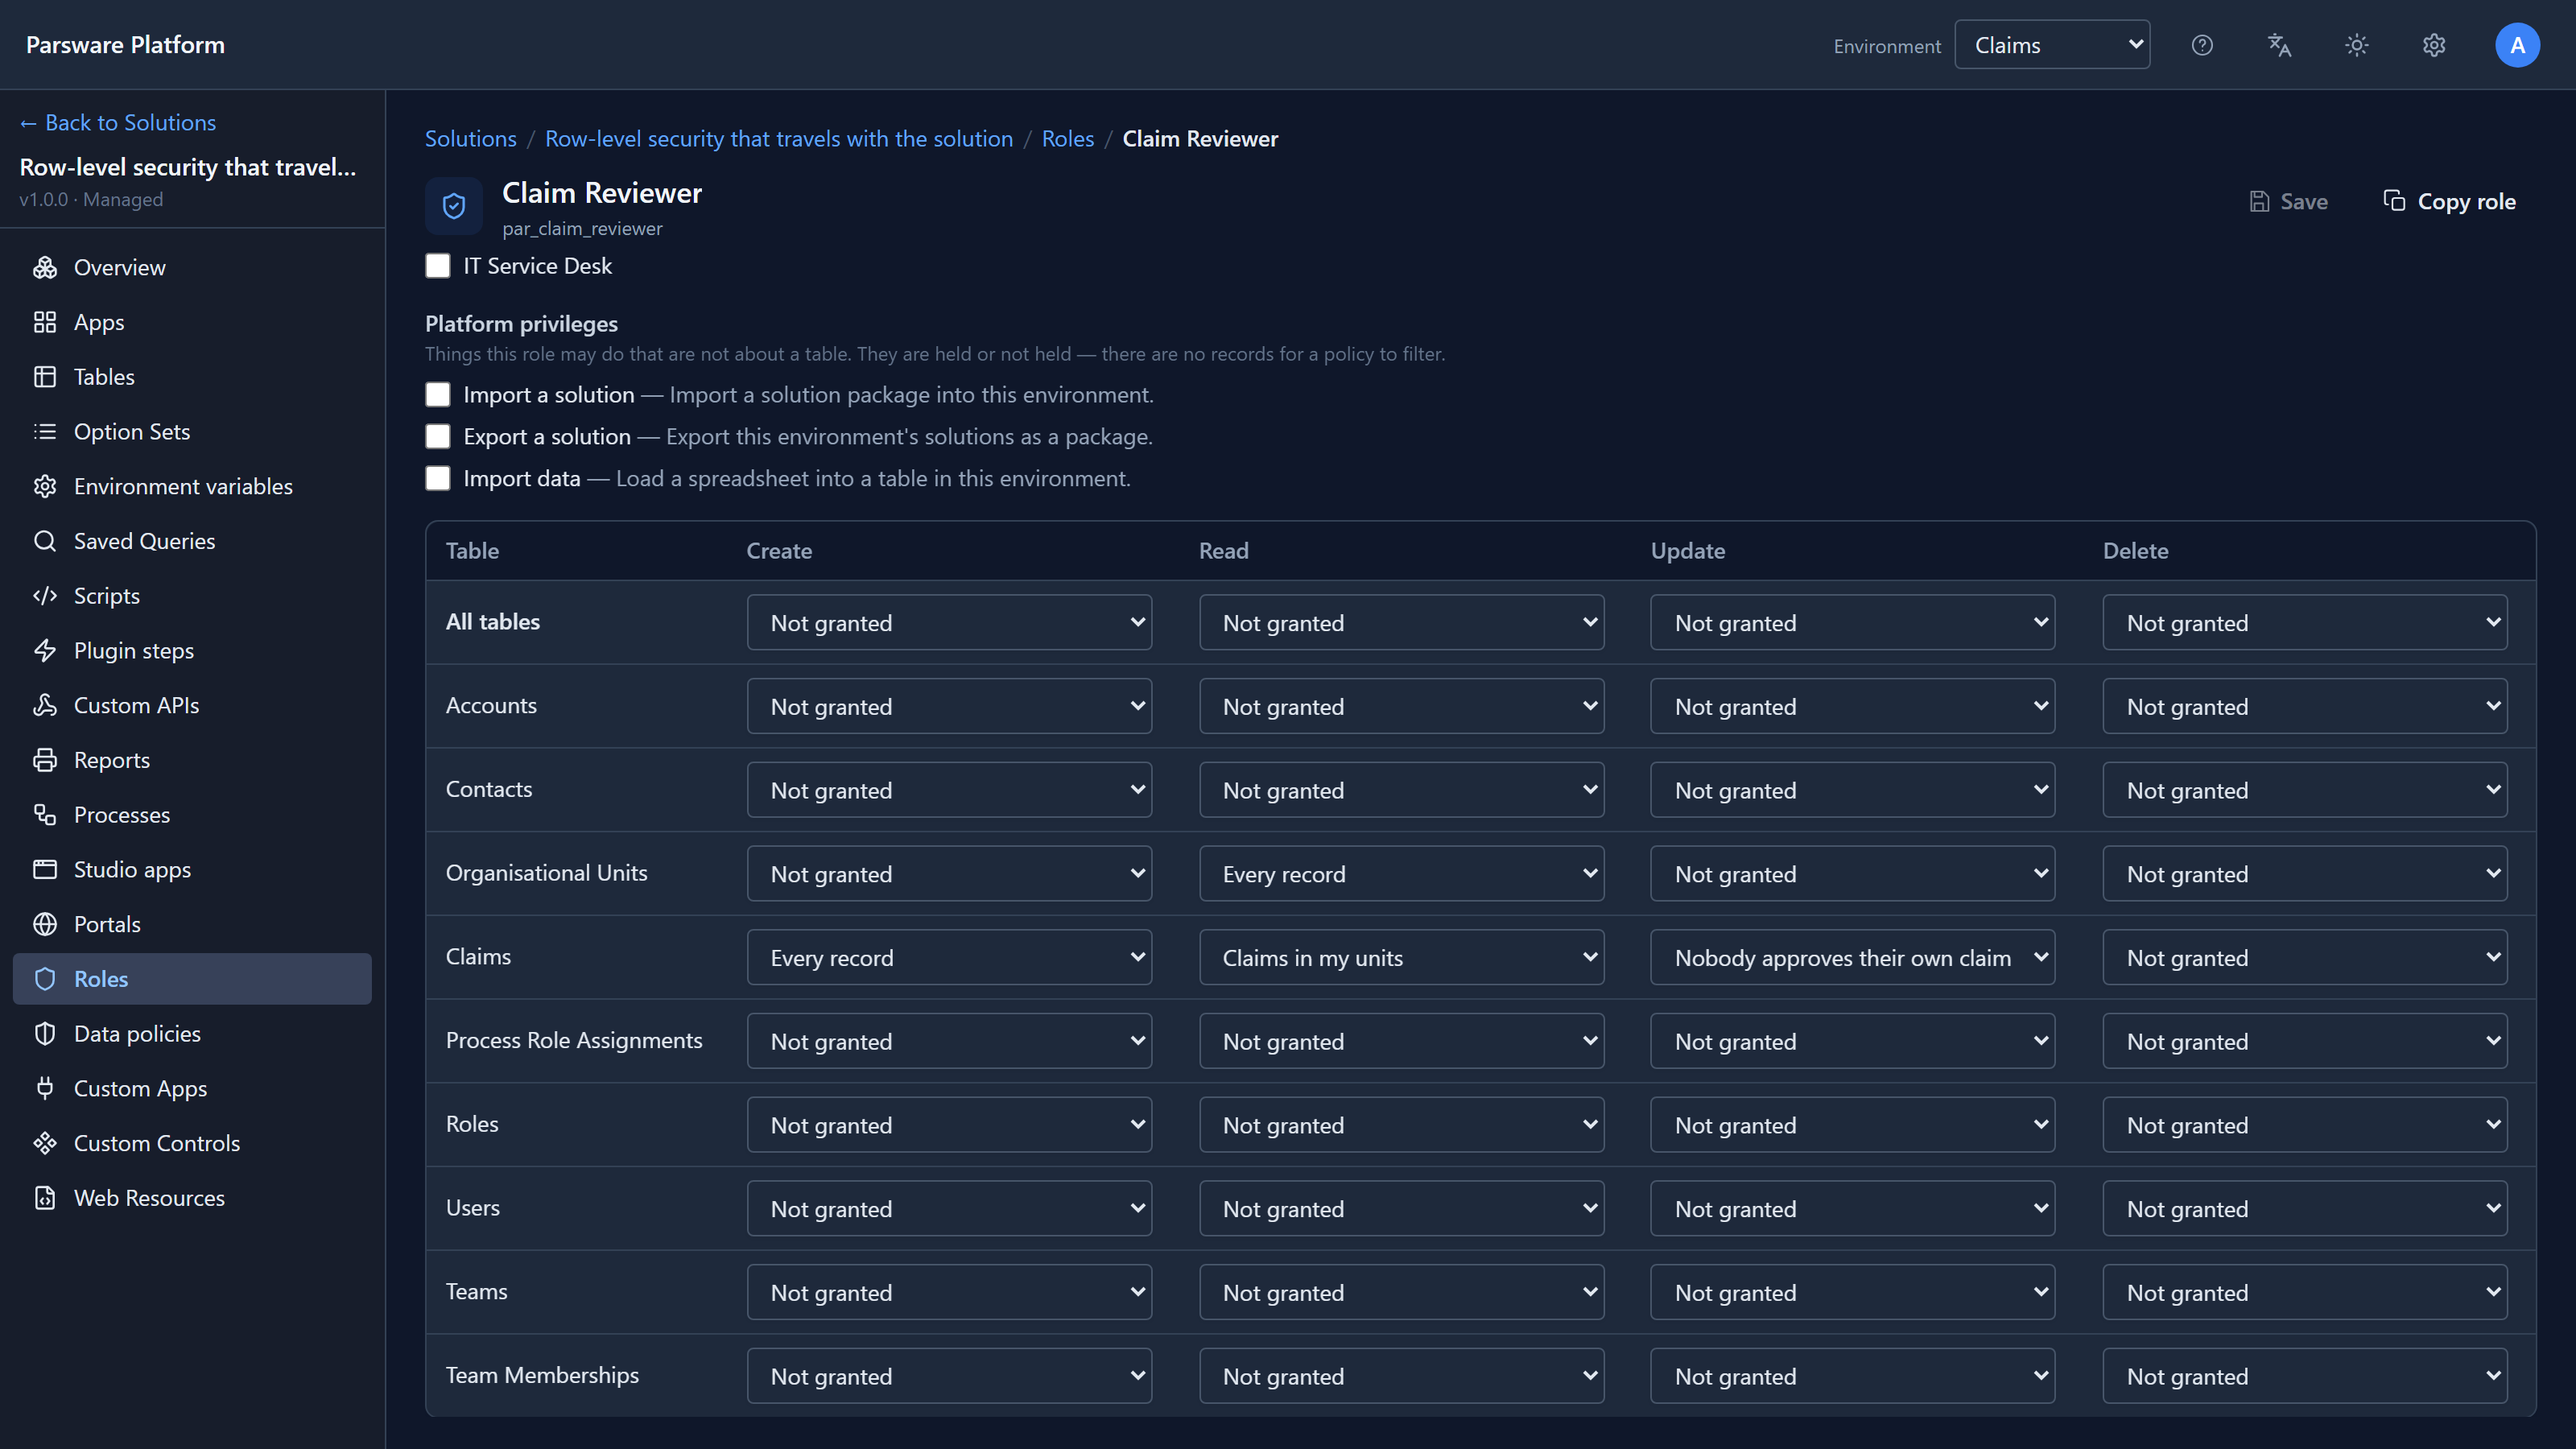Click the Copy role button
Screen dimensions: 2576x1449
click(2449, 202)
